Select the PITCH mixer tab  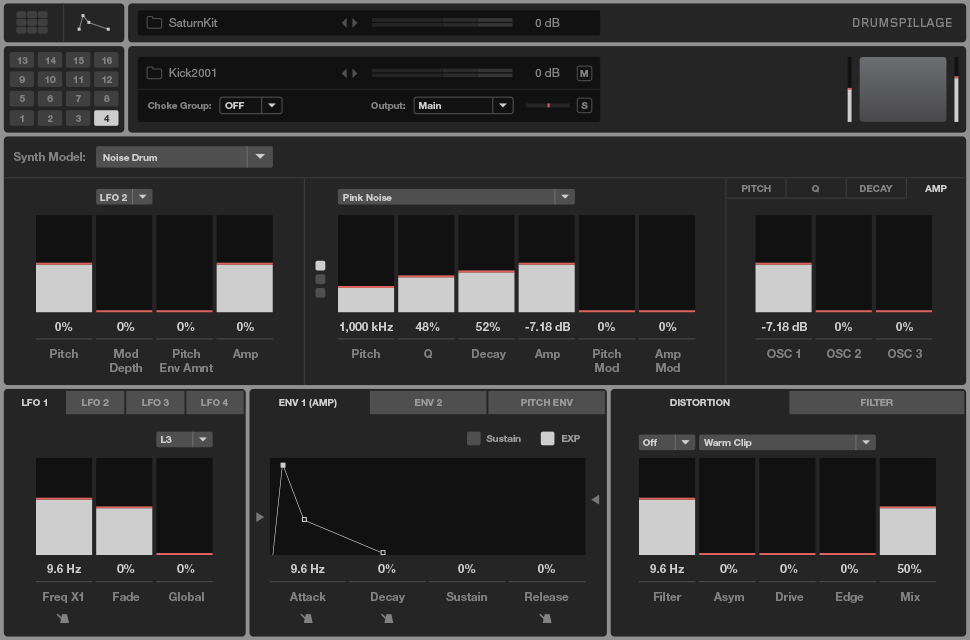click(x=756, y=189)
